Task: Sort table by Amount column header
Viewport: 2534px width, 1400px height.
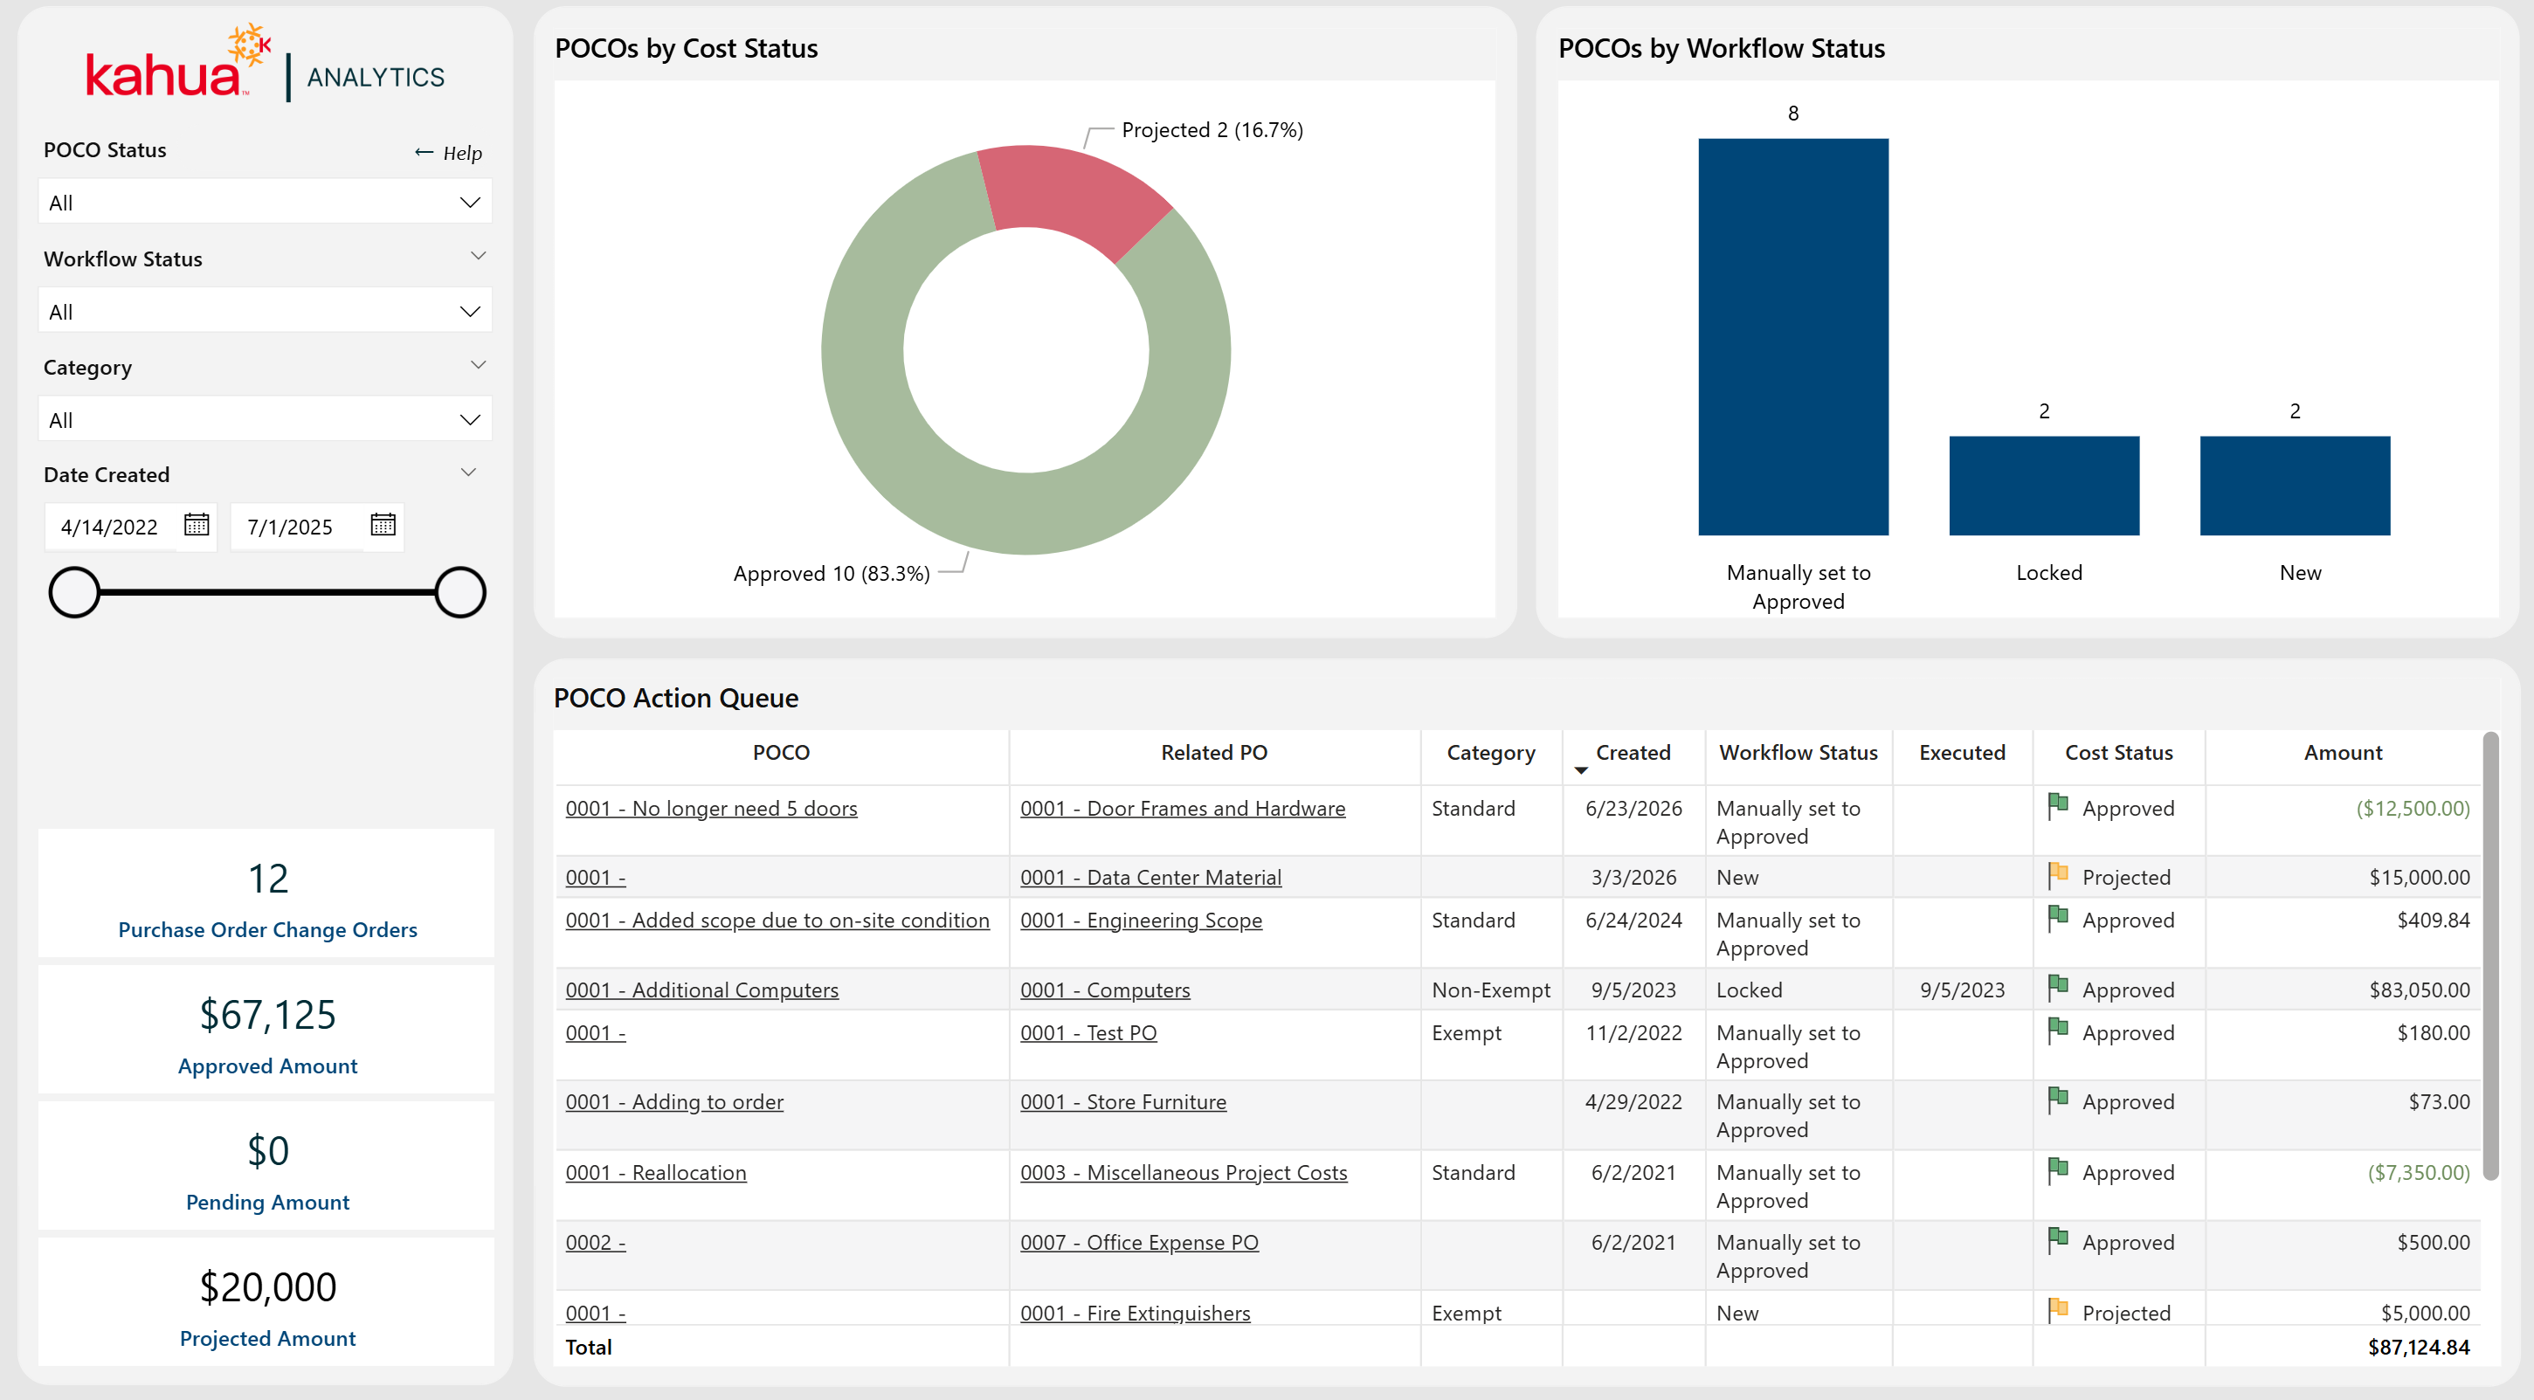Action: click(2342, 752)
